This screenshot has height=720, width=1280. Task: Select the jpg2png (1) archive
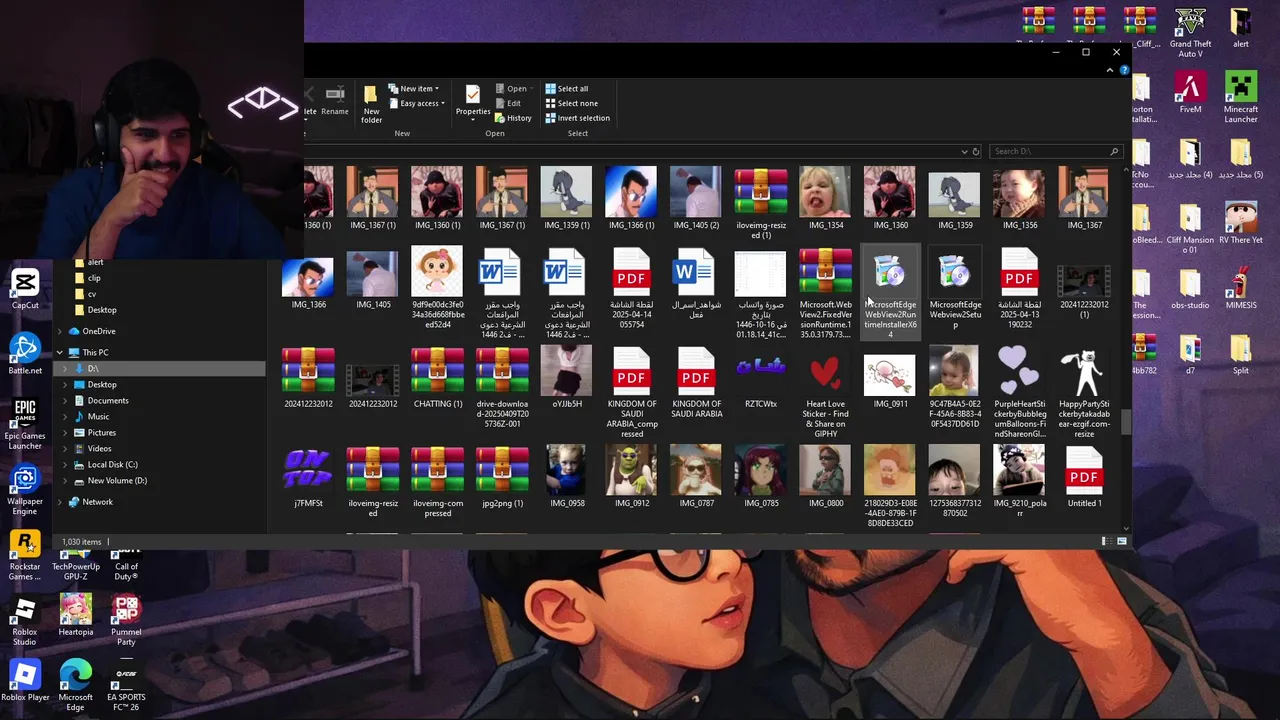point(502,478)
